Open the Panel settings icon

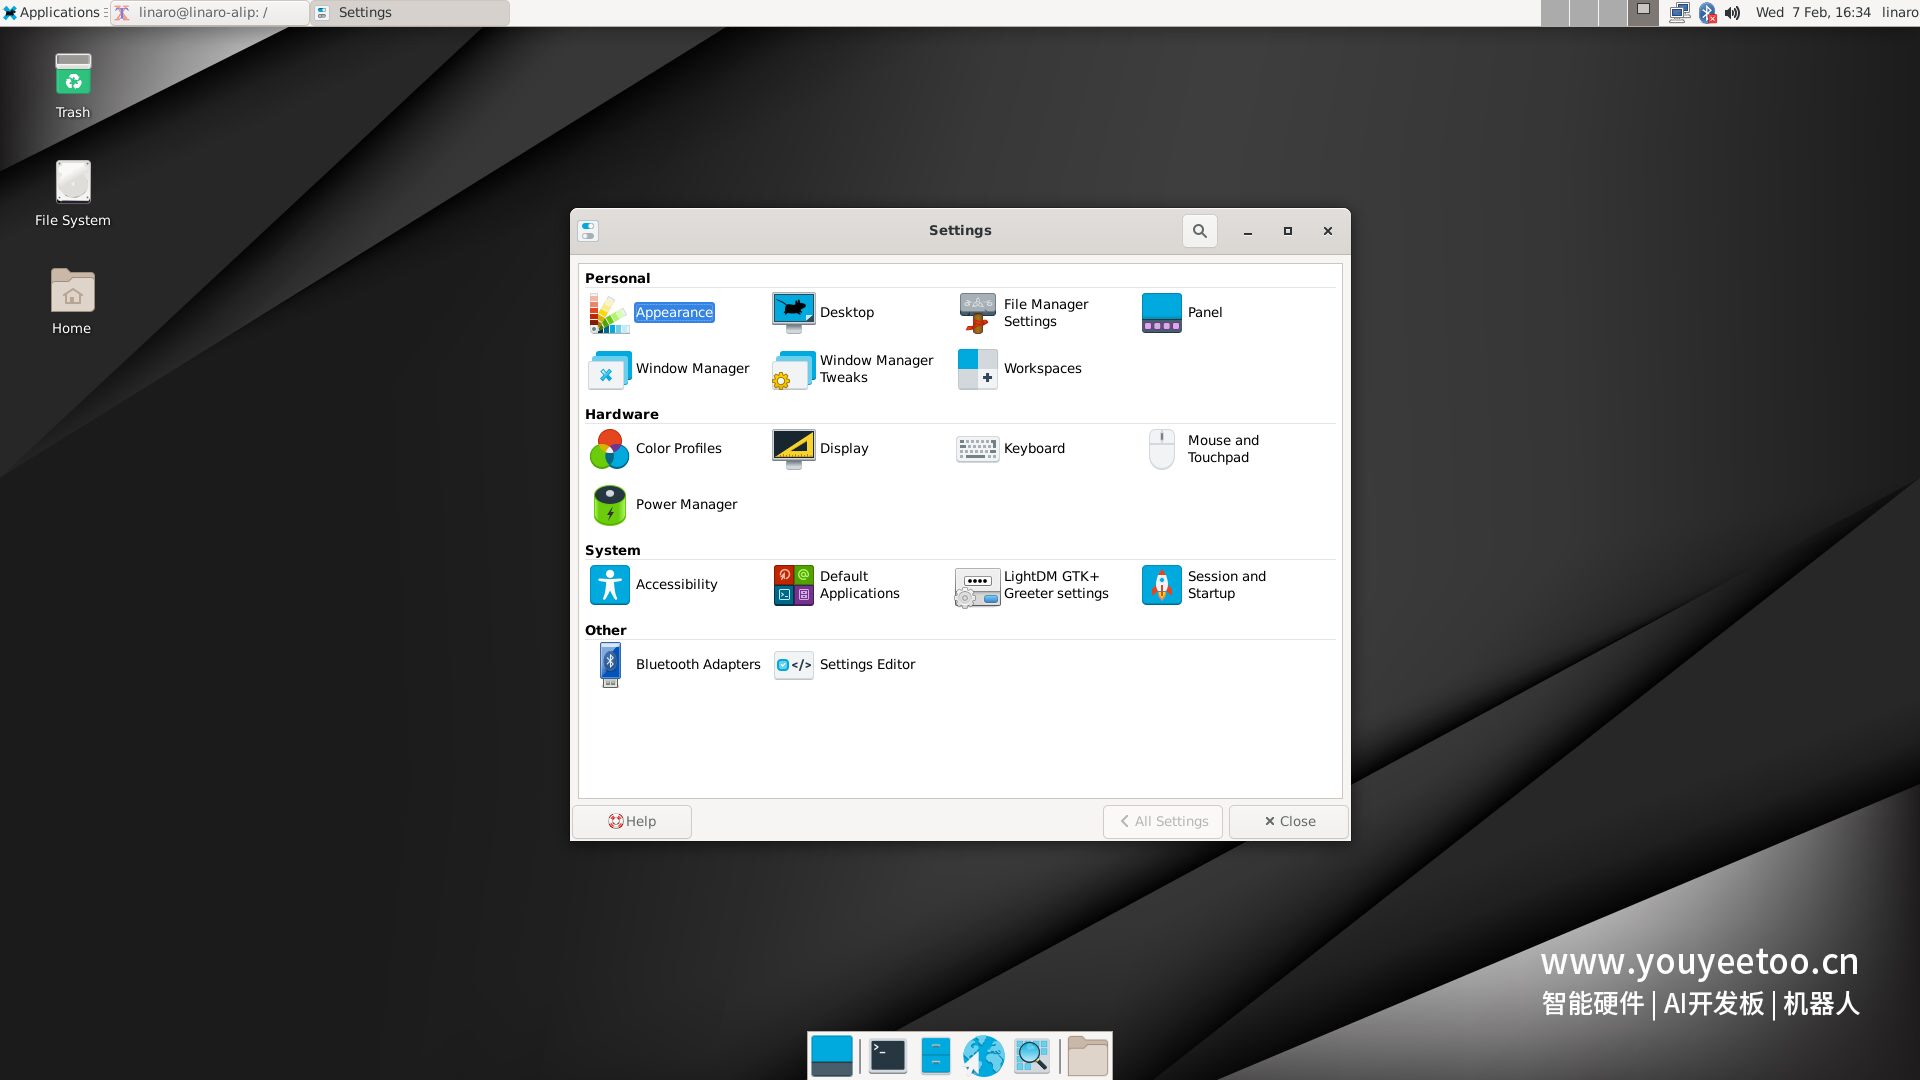click(x=1161, y=313)
